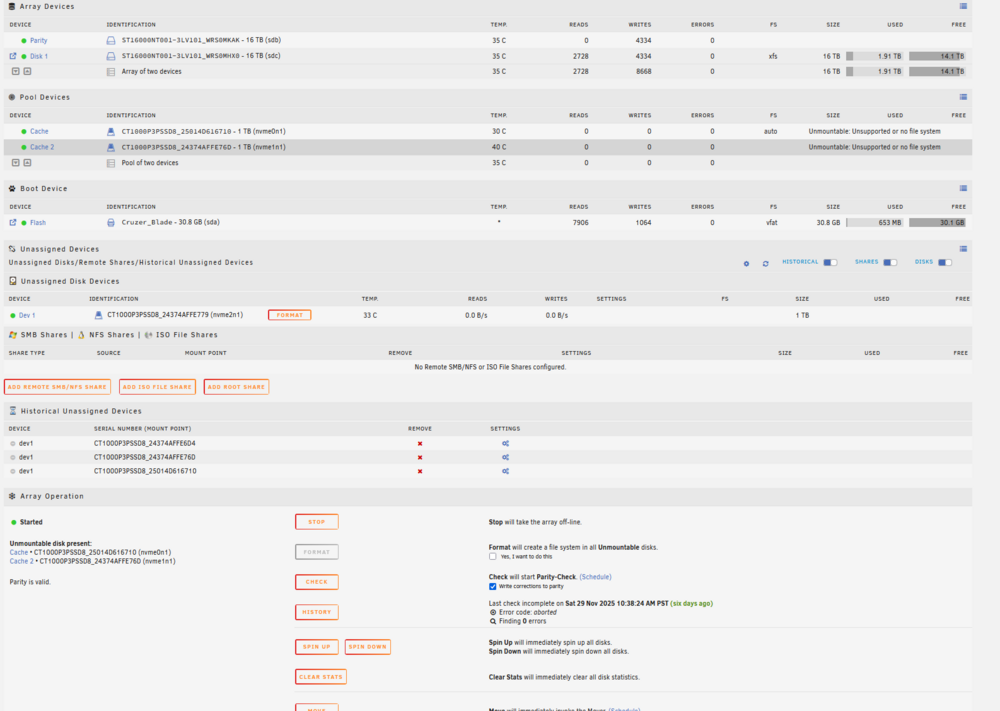This screenshot has height=711, width=1000.
Task: Click 'Unmountable: Unsupported or no file system' for Cache
Action: (x=874, y=131)
